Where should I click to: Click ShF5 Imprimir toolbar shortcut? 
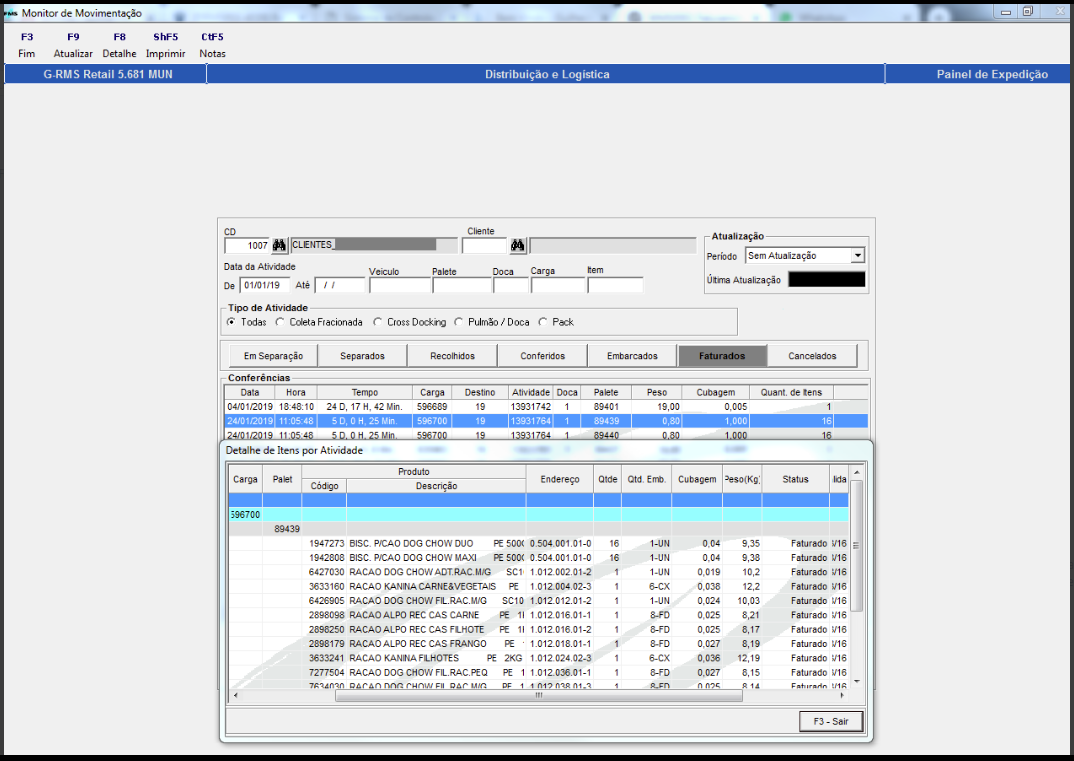(166, 45)
